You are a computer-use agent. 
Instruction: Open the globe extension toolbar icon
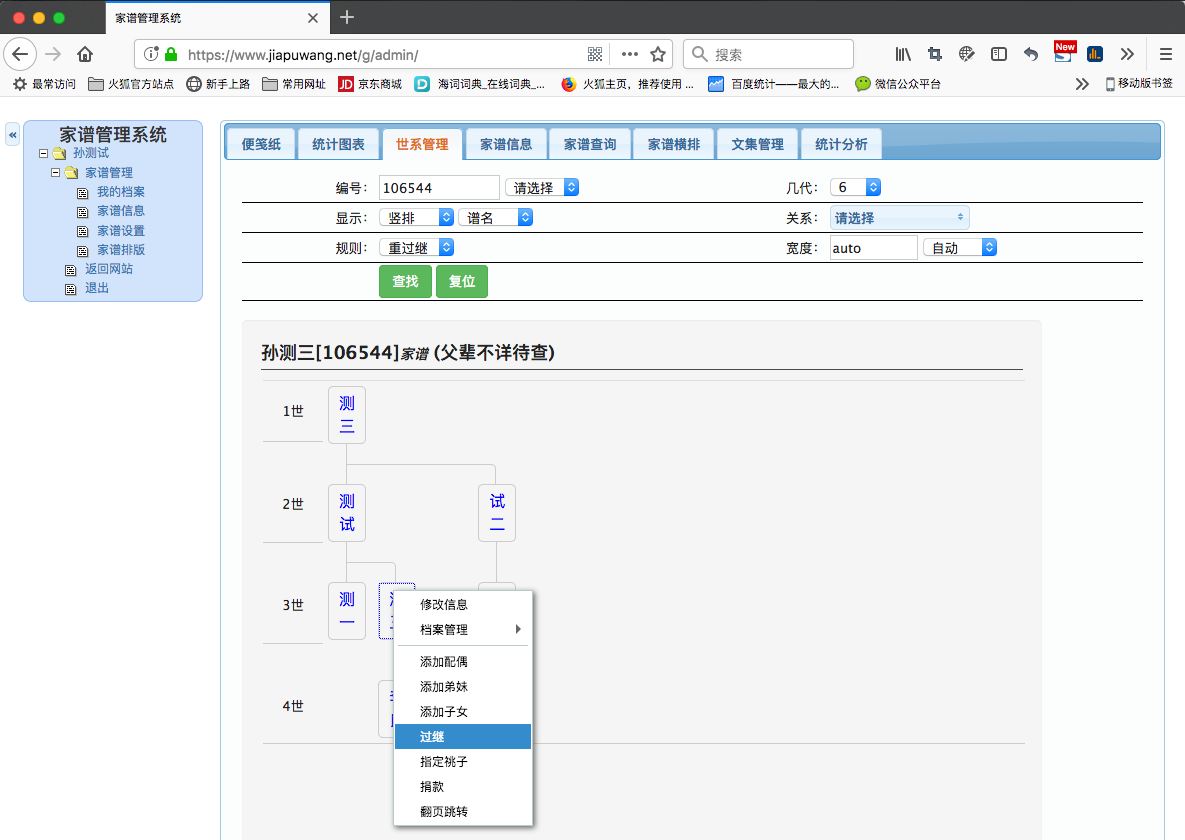point(966,54)
